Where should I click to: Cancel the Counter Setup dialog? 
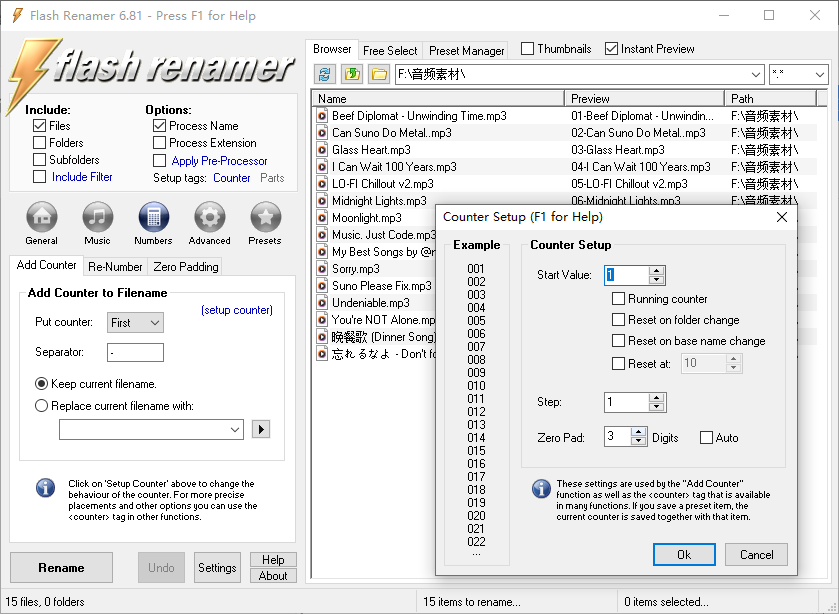pos(756,555)
